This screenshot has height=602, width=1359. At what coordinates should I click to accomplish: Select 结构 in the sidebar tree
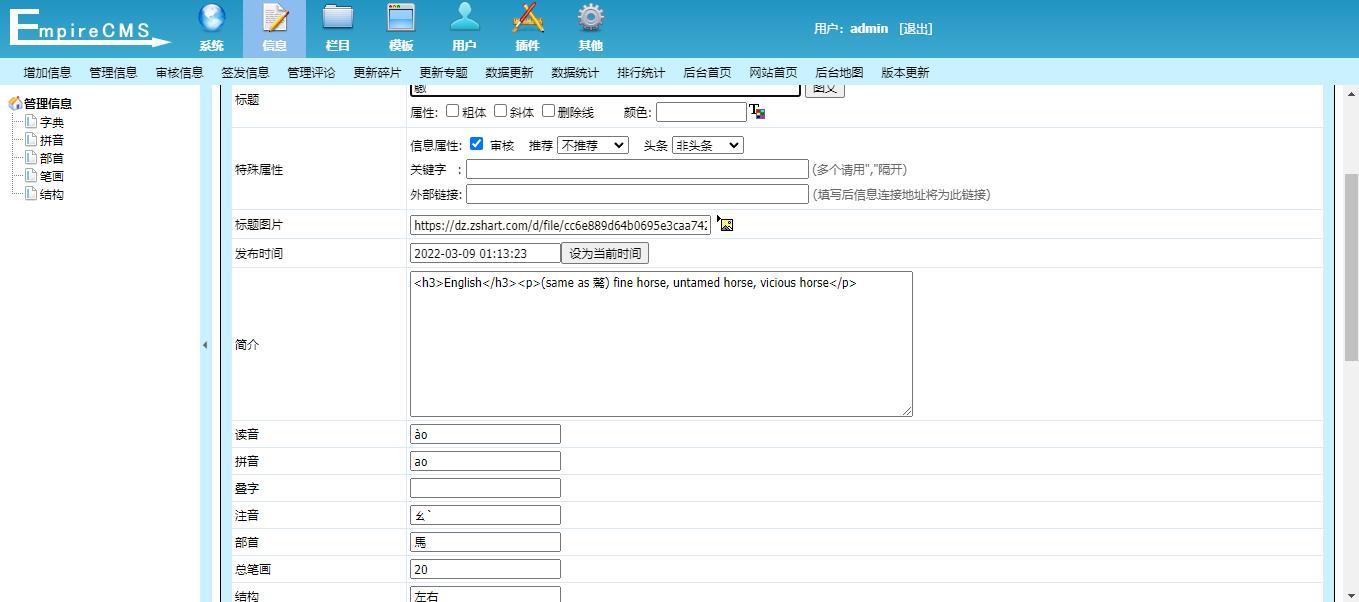(52, 194)
